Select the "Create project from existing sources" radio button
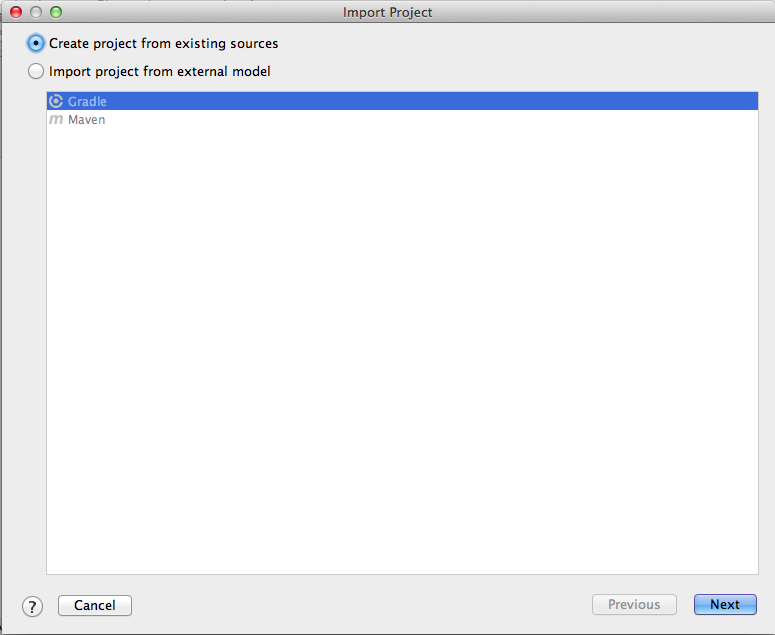This screenshot has height=635, width=775. (37, 44)
